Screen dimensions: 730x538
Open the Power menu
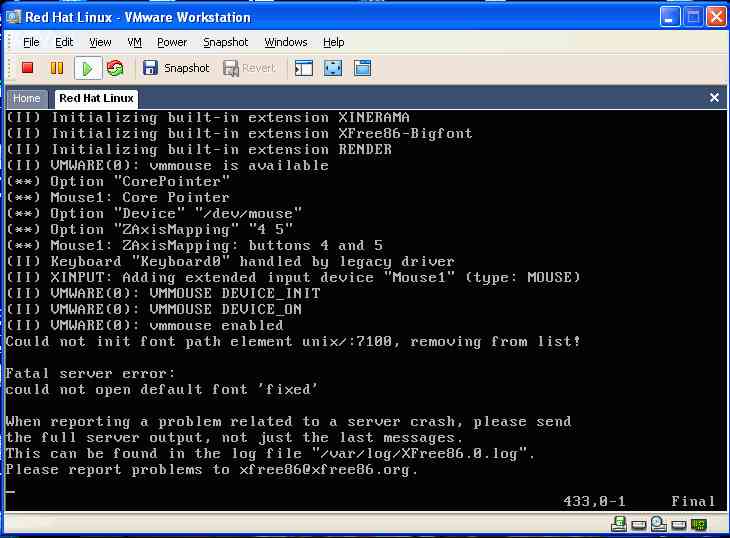click(172, 42)
